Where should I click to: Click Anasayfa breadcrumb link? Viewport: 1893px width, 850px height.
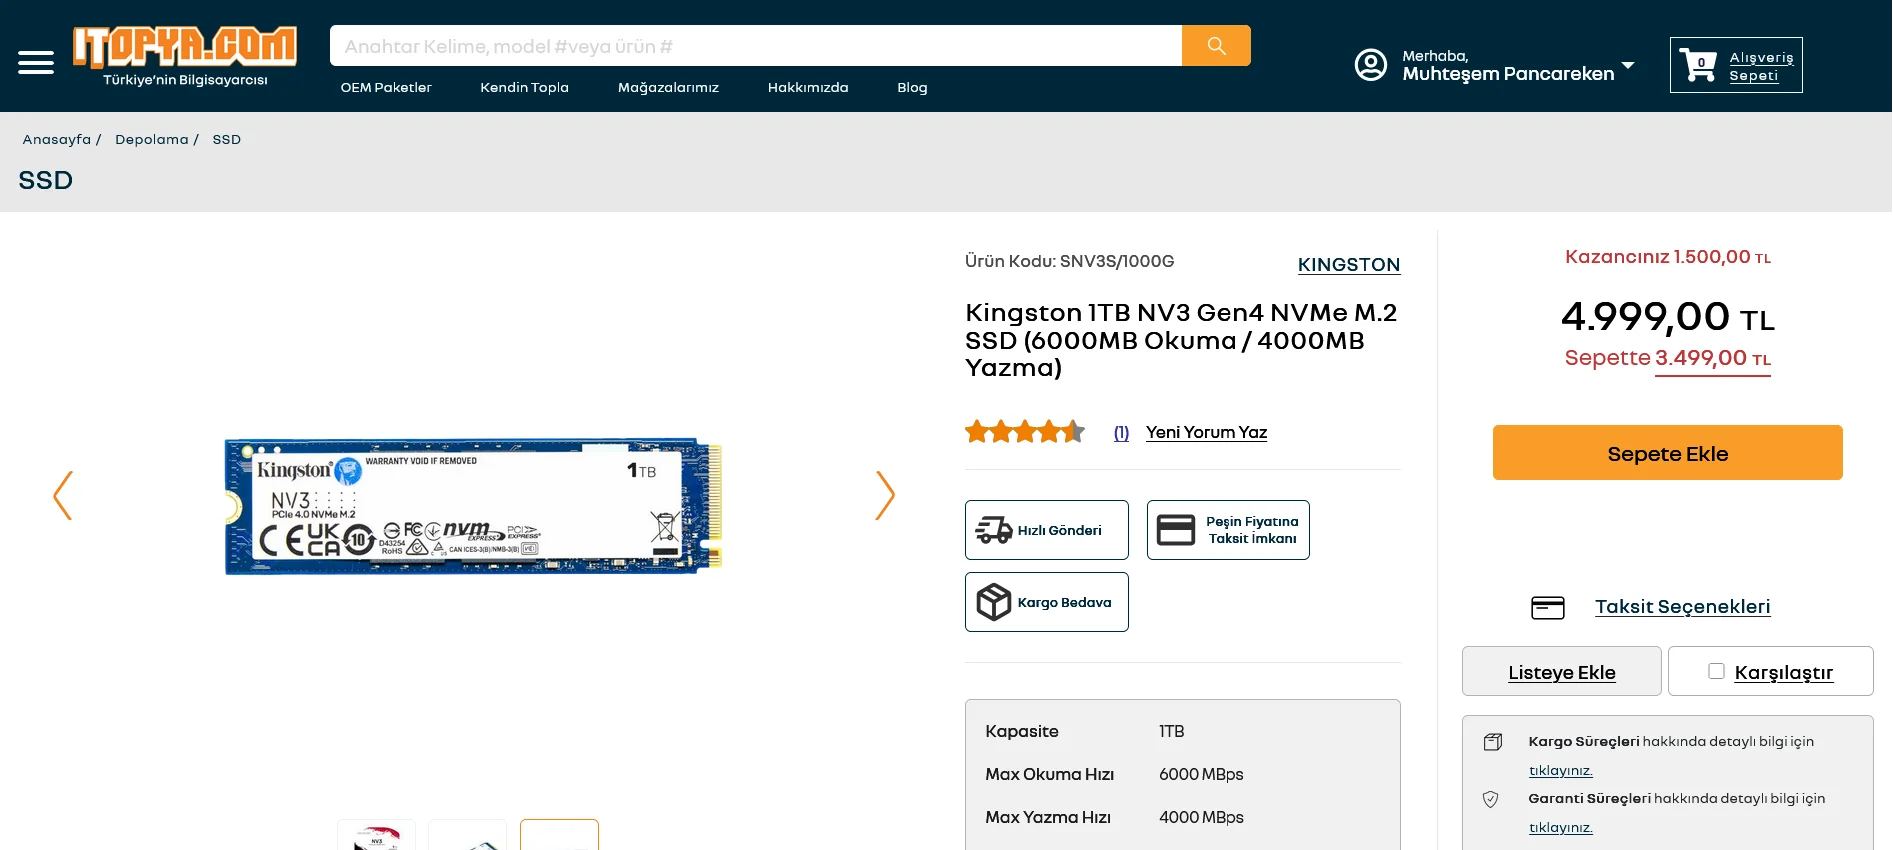tap(57, 140)
